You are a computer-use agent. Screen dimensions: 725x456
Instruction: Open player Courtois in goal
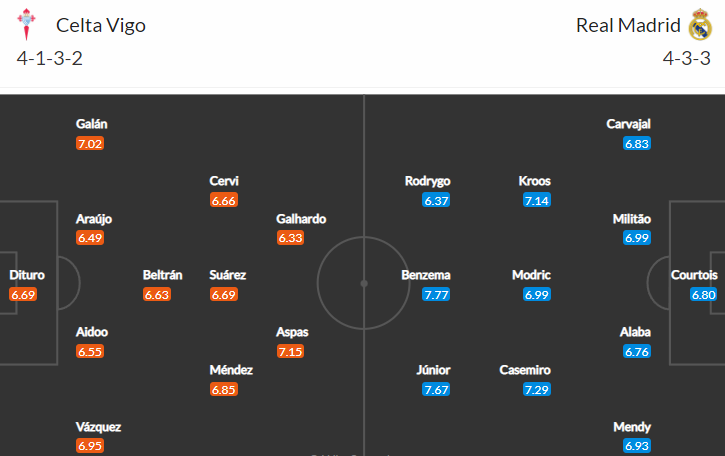click(694, 275)
